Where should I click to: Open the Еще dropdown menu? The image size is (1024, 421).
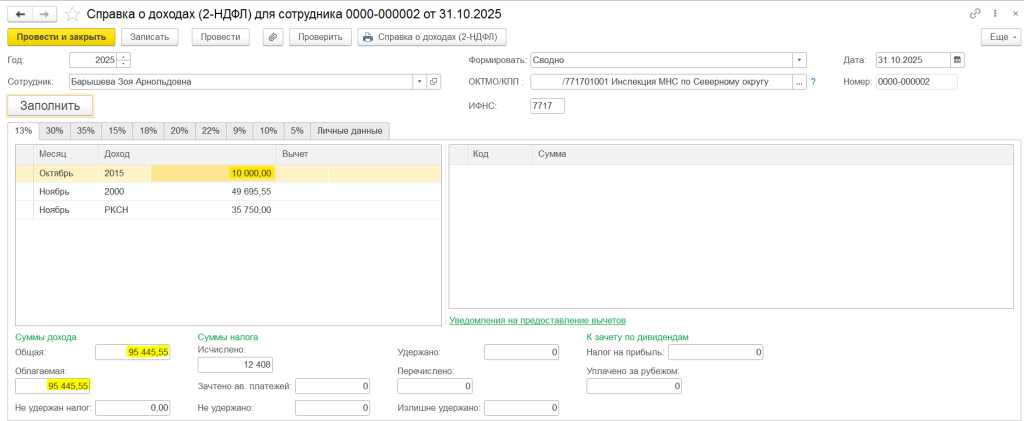(999, 37)
